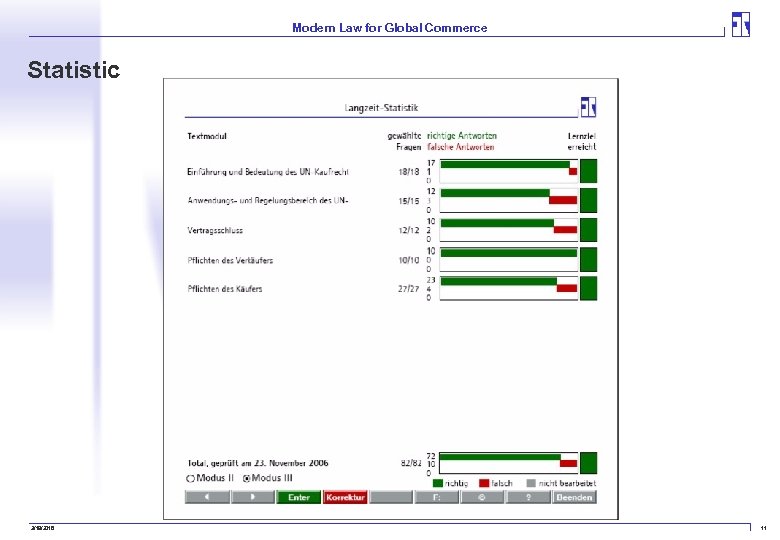Click the '18/18' questions value
Viewport: 780px width, 540px height.
(409, 172)
